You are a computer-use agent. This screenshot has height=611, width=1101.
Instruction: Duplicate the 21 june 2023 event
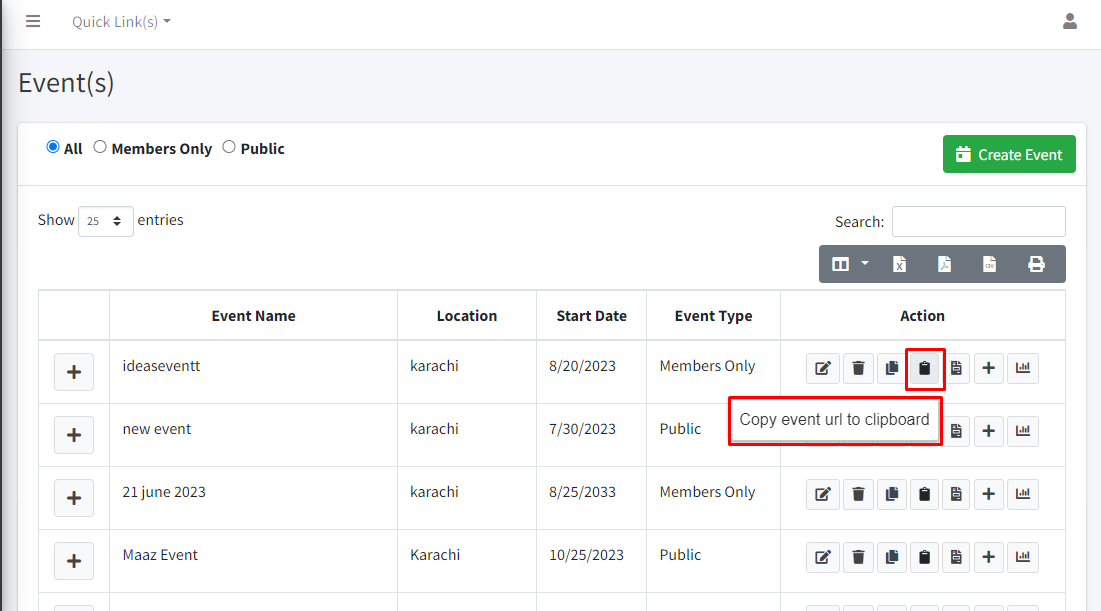[891, 494]
